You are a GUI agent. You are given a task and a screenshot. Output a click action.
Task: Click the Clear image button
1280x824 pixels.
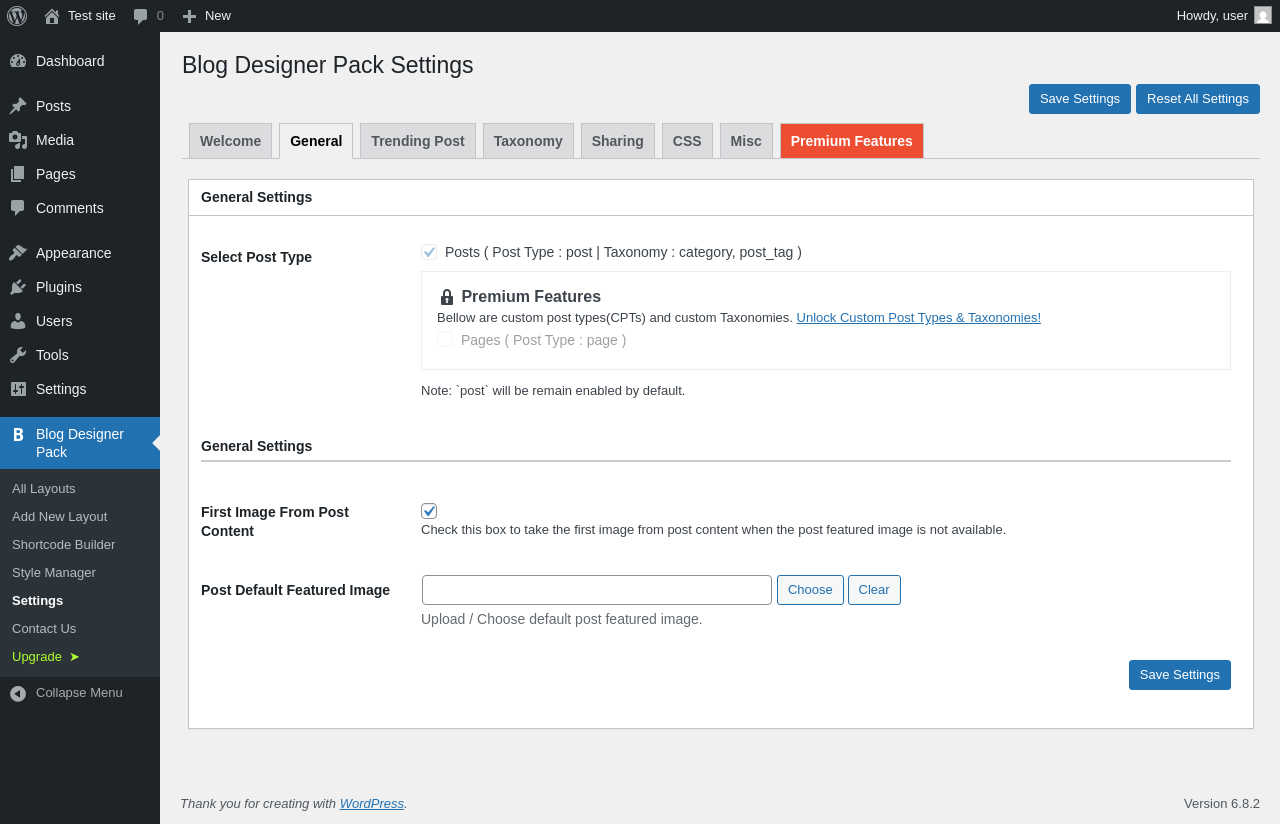(x=874, y=590)
